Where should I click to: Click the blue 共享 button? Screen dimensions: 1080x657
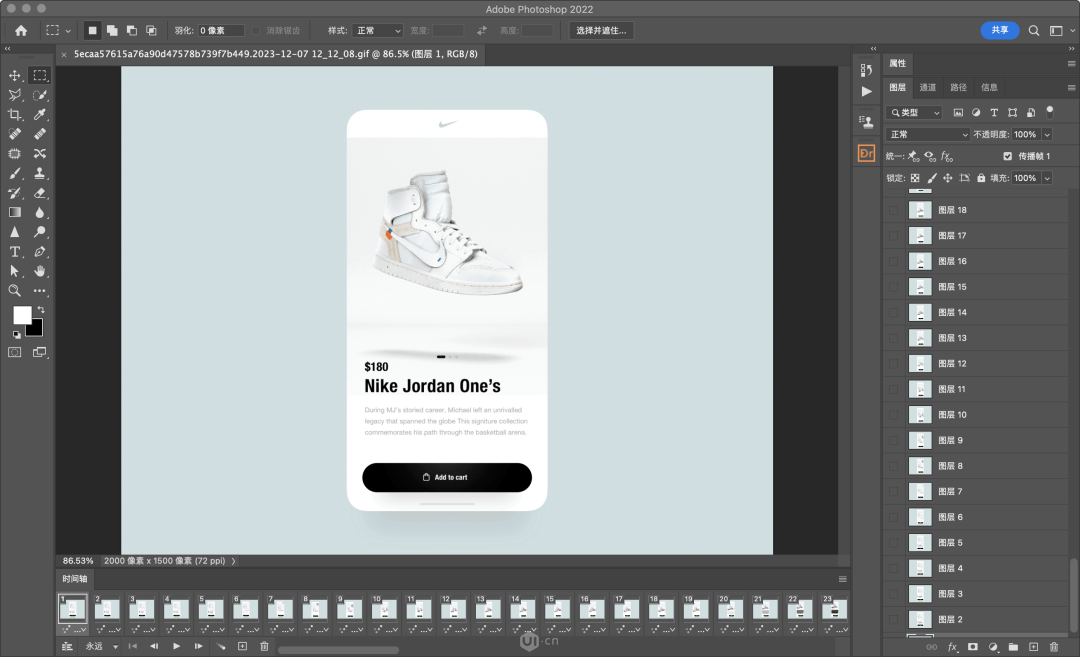point(999,30)
